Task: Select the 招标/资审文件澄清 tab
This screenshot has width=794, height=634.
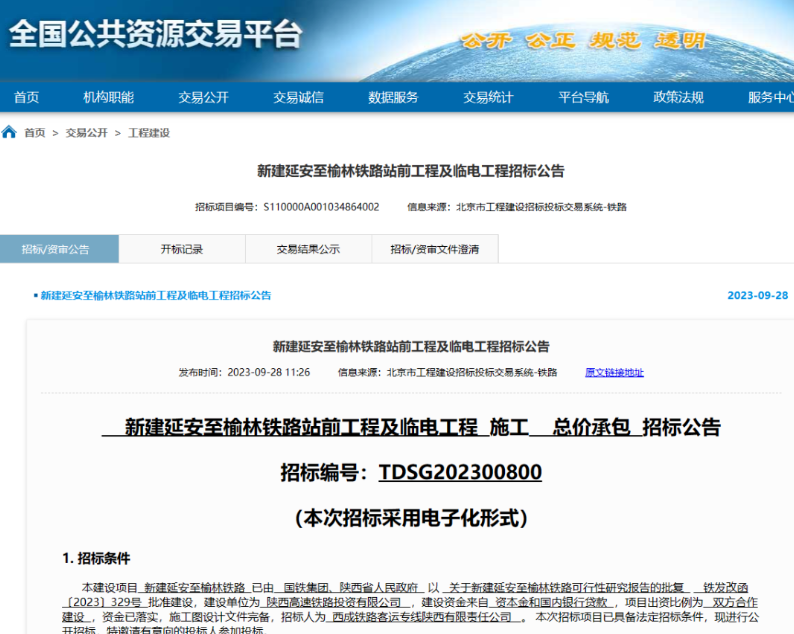Action: (x=434, y=249)
